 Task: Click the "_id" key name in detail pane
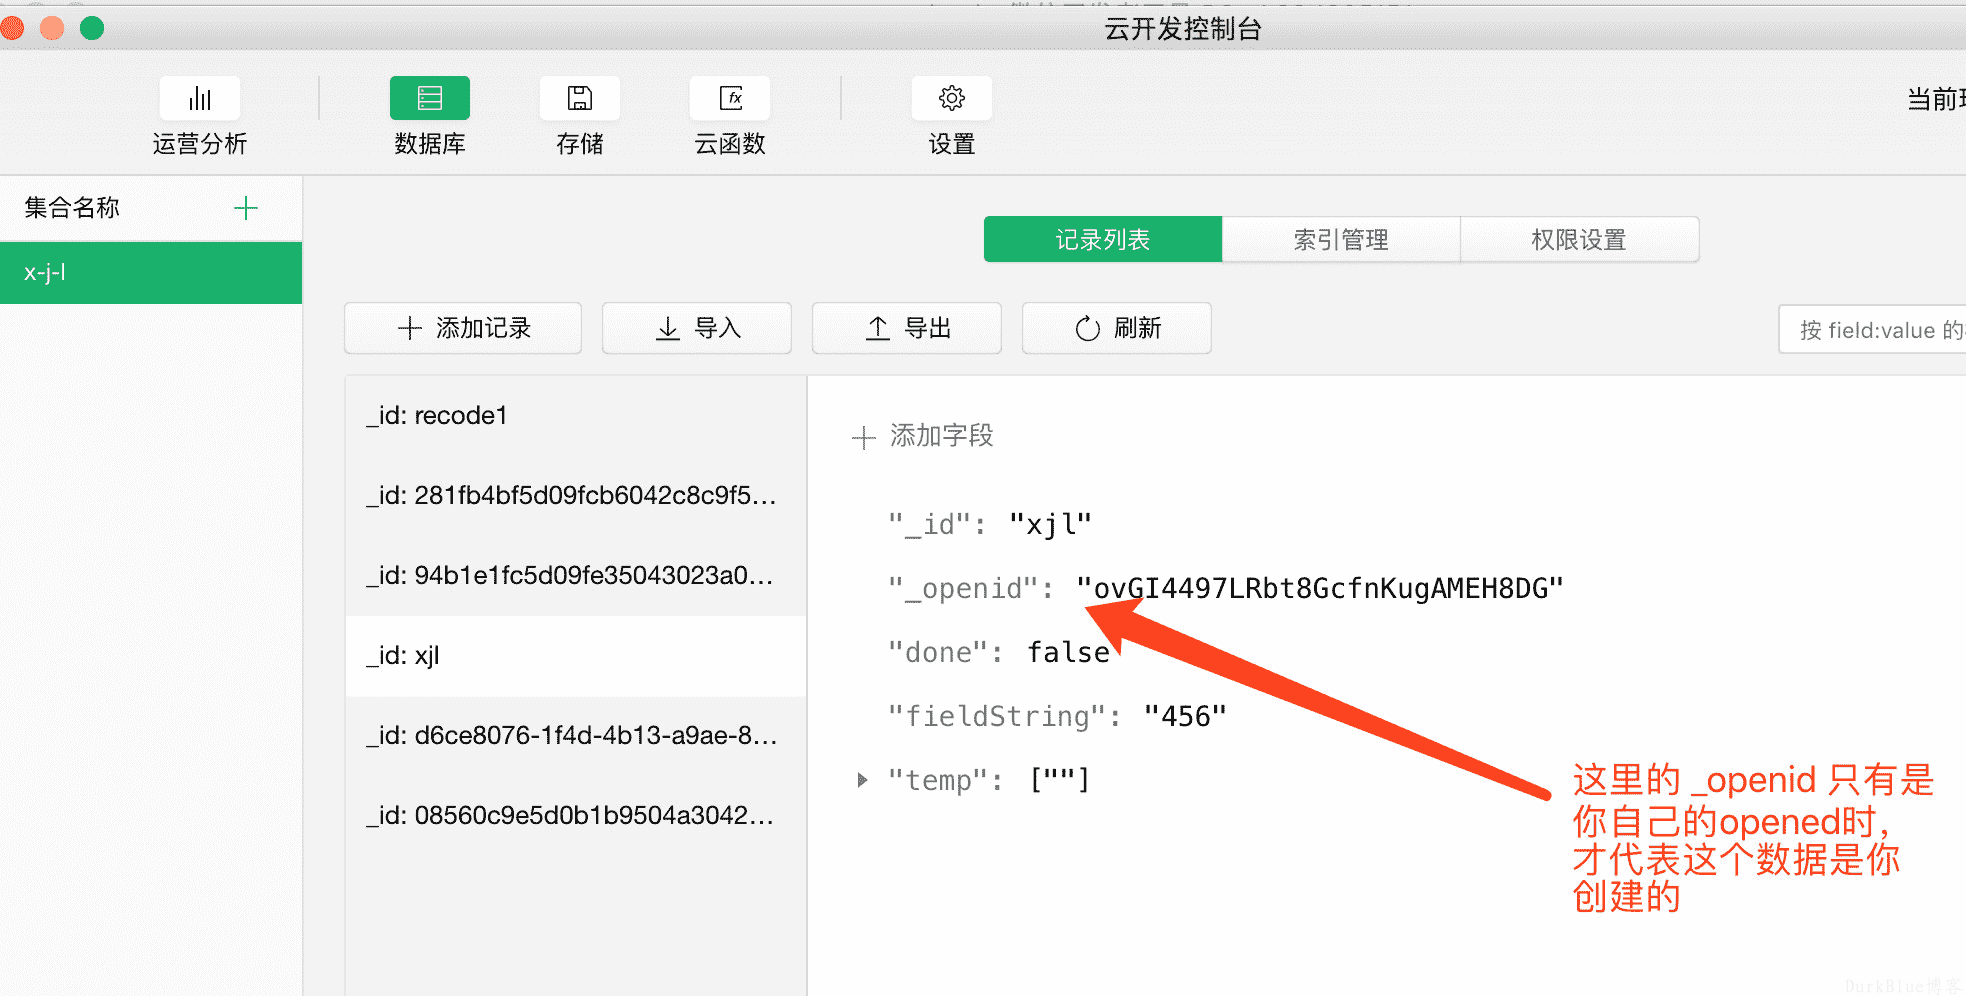point(930,524)
